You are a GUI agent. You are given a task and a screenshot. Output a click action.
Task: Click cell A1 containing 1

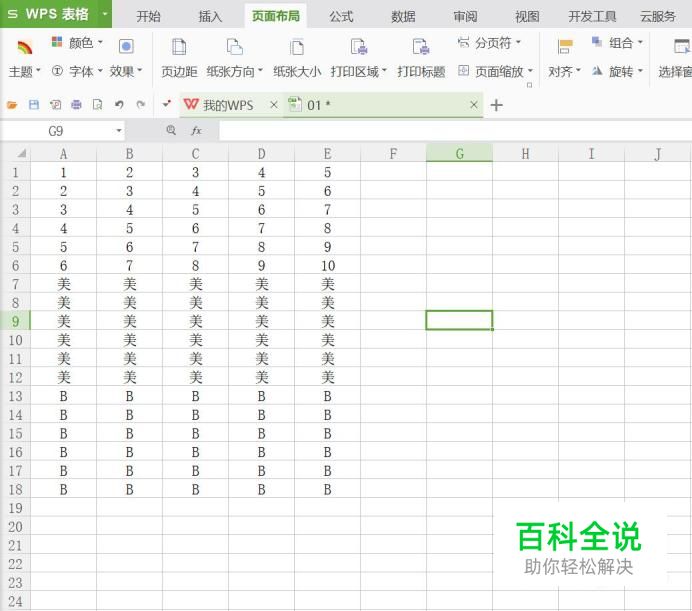tap(64, 172)
